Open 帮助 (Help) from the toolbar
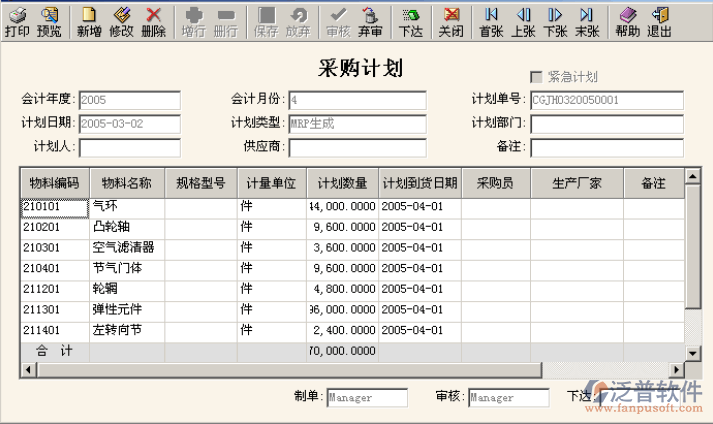The width and height of the screenshot is (713, 424). [x=627, y=21]
